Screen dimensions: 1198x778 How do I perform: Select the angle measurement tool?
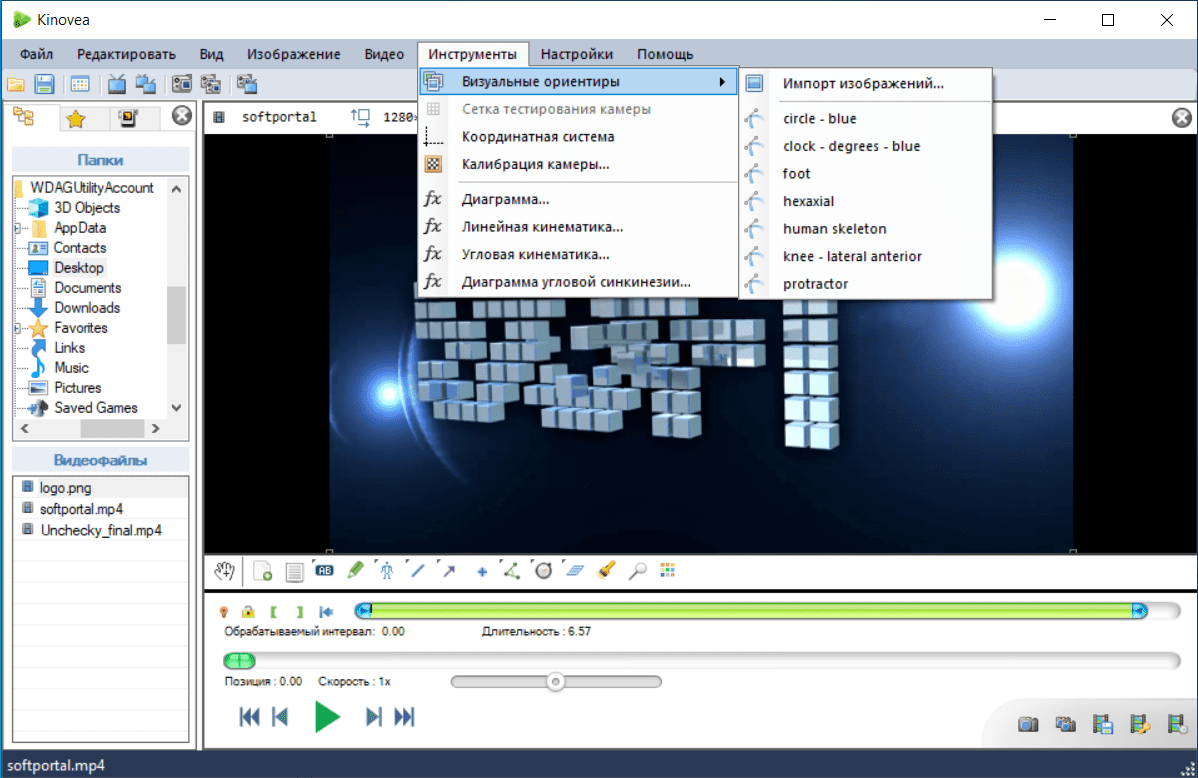[511, 570]
